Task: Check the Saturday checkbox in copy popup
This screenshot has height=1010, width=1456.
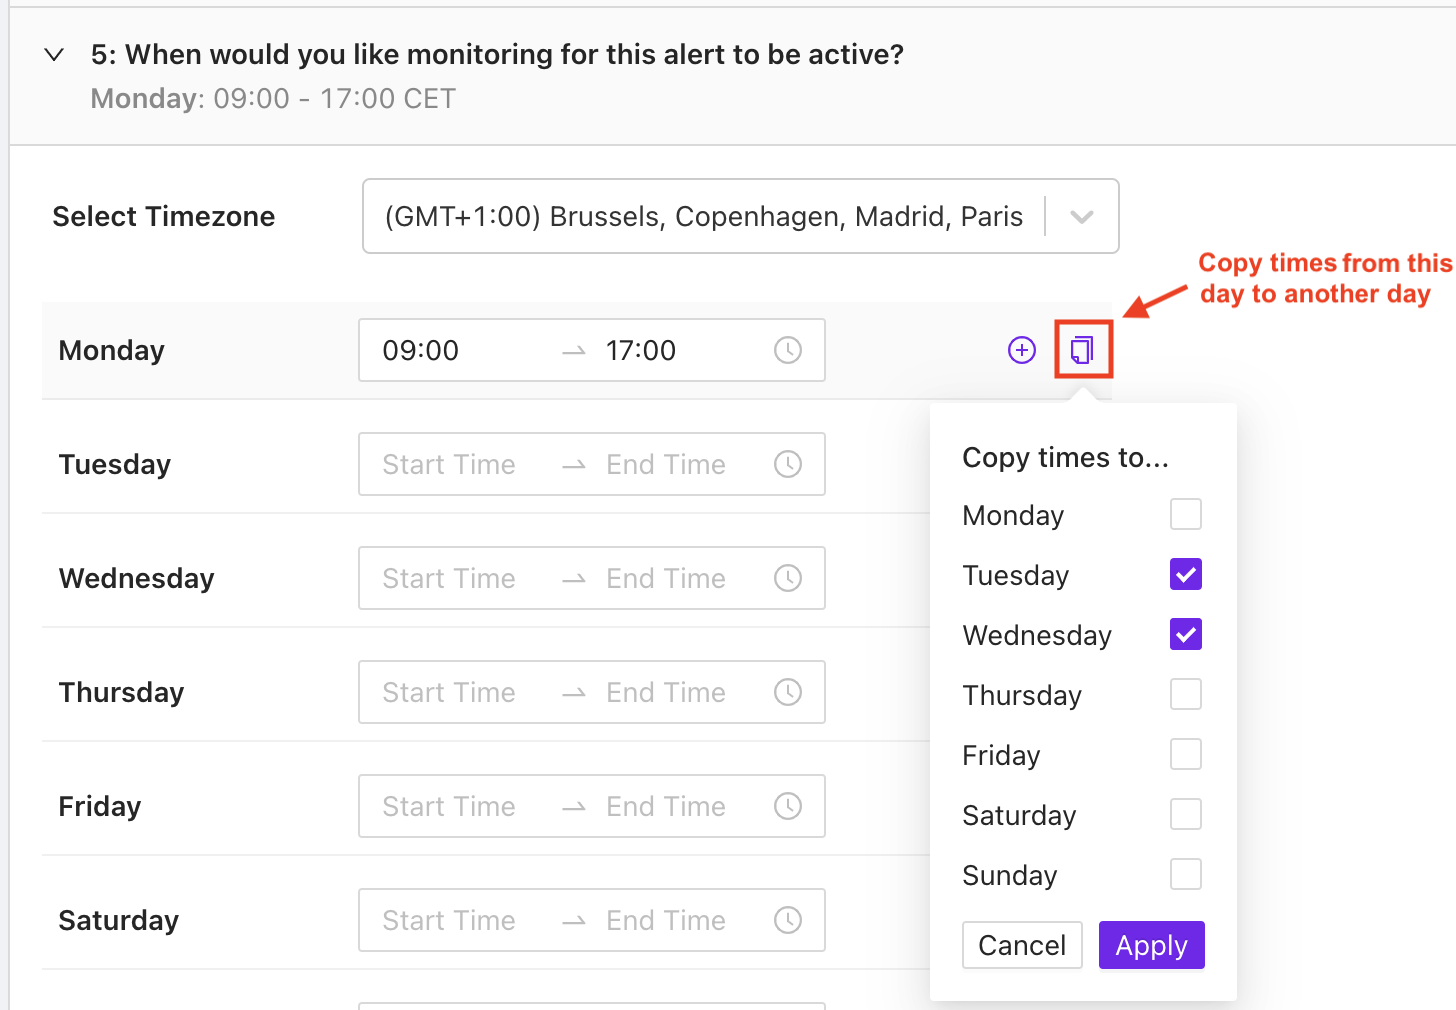Action: click(x=1185, y=814)
